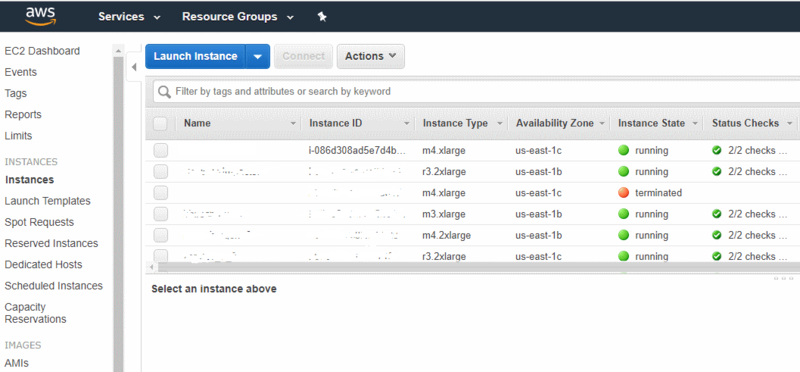The height and width of the screenshot is (372, 800).
Task: Open the Instance State column sort arrow
Action: [695, 124]
